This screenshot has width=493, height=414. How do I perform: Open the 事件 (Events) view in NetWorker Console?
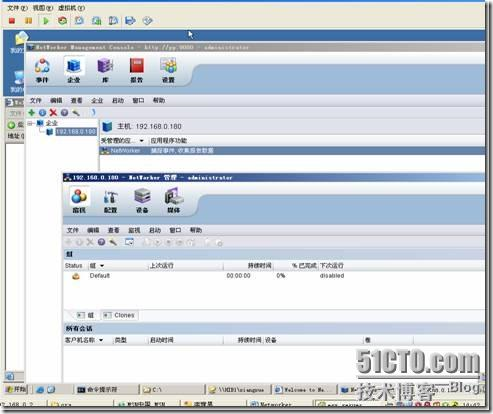click(42, 70)
